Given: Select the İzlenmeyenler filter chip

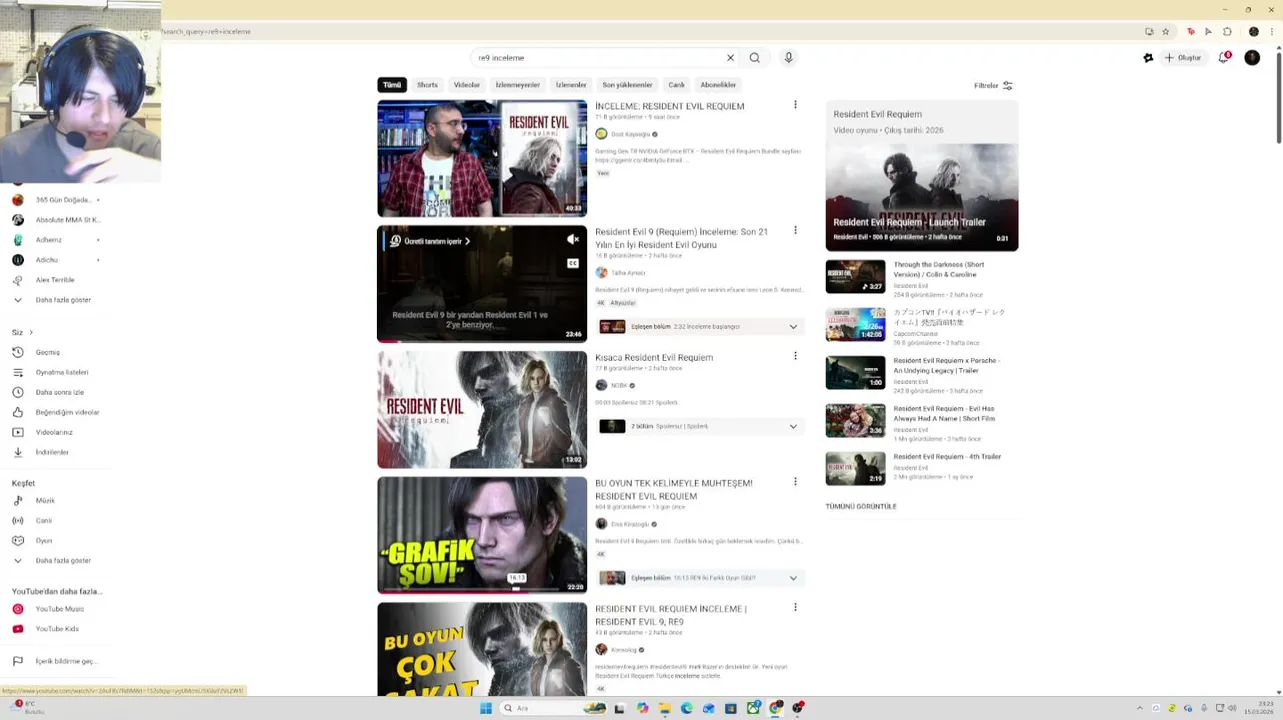Looking at the screenshot, I should (518, 85).
